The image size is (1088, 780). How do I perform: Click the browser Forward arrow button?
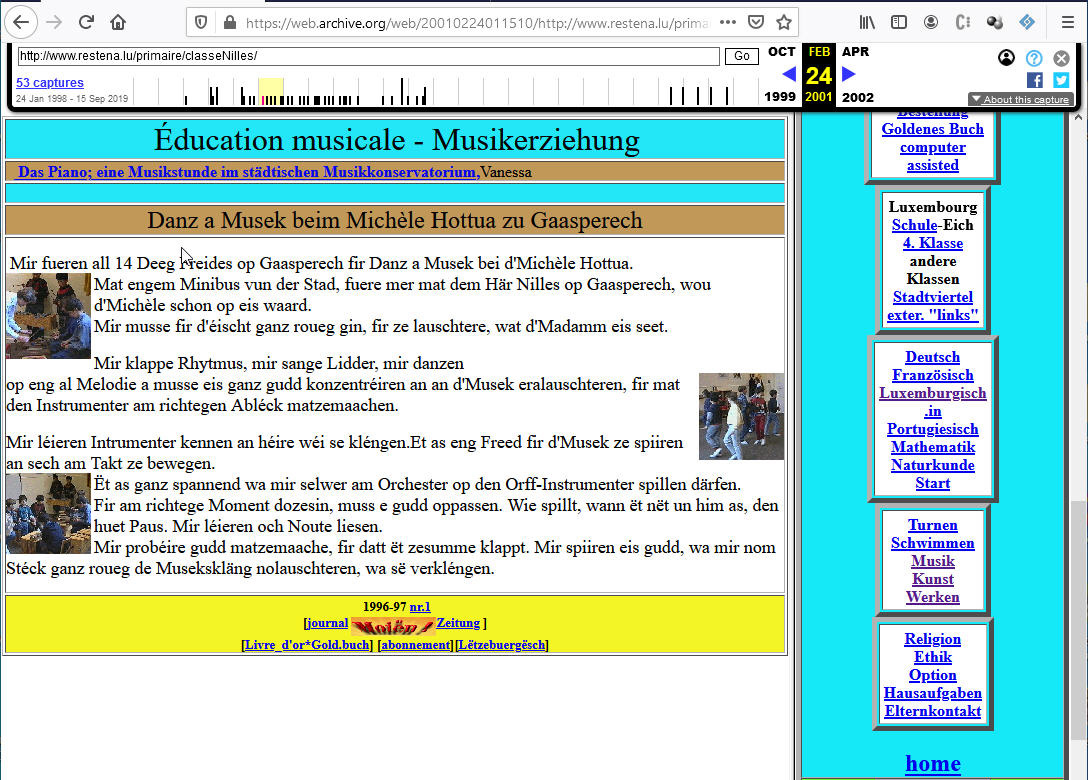(x=54, y=22)
